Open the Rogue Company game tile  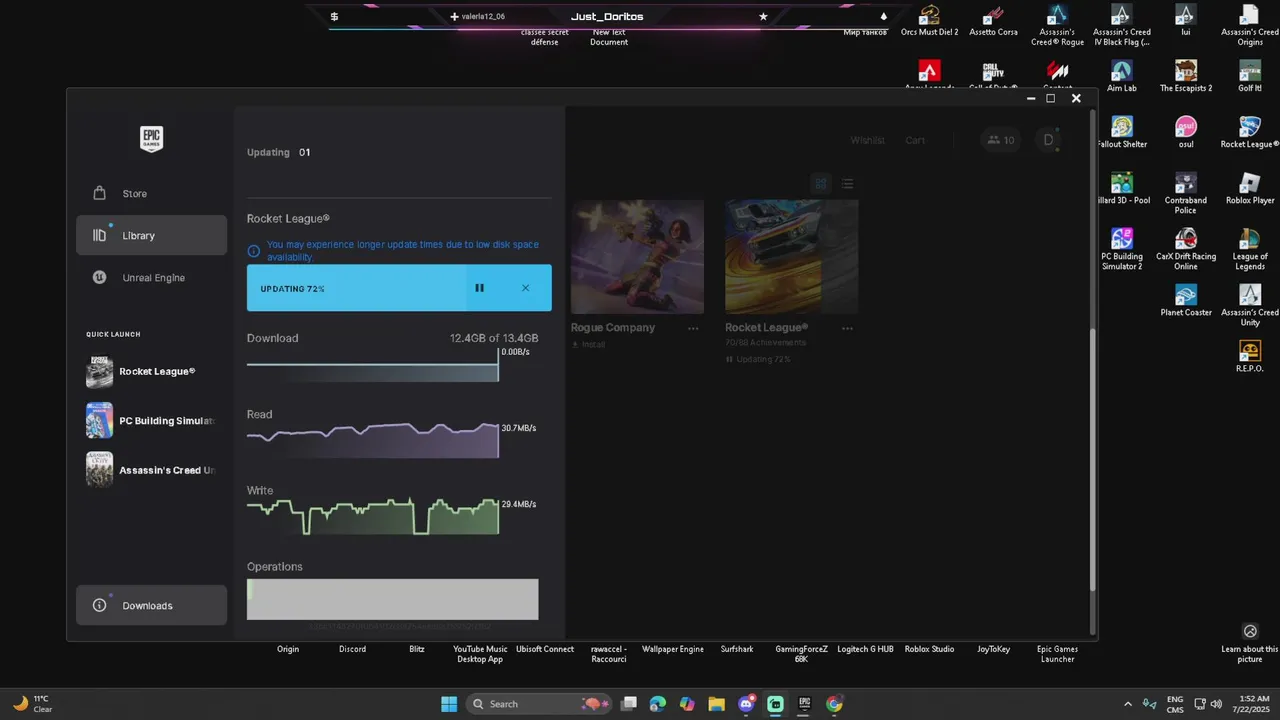coord(637,256)
